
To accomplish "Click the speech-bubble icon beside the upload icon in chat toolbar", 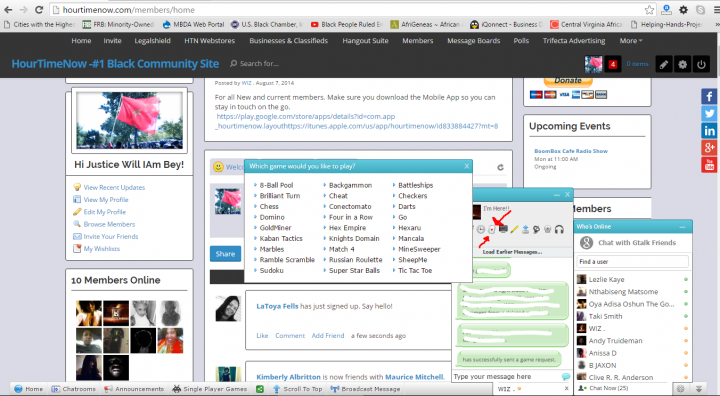I will click(536, 229).
